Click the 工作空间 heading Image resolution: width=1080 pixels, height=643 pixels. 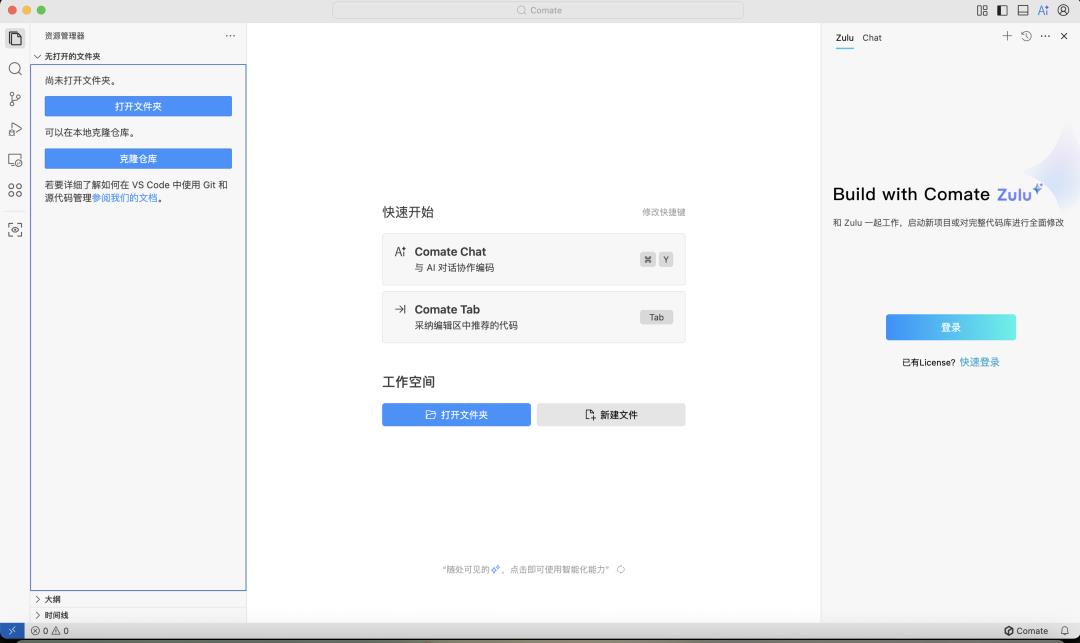pos(408,381)
